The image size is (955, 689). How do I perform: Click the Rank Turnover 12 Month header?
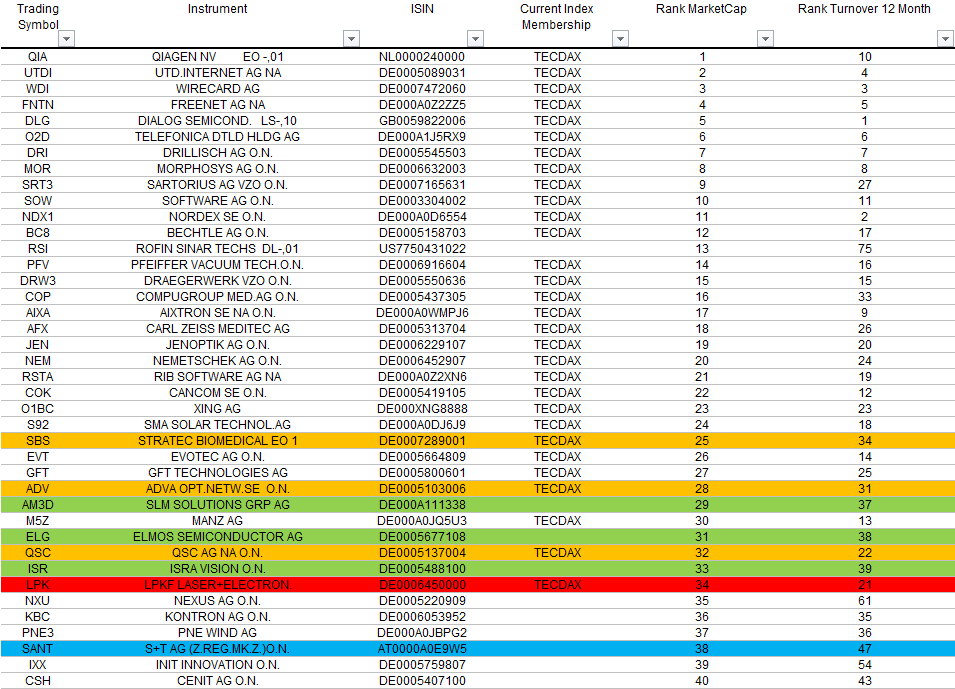click(x=862, y=9)
